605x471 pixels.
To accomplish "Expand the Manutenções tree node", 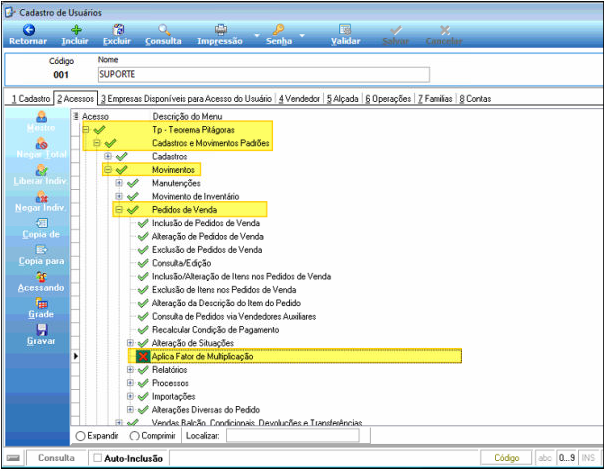I will pos(119,183).
